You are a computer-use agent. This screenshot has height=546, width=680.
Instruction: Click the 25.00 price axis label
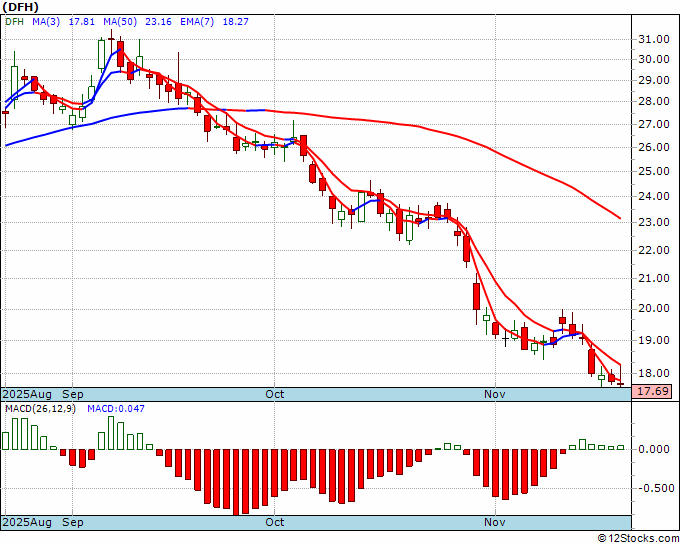(654, 171)
